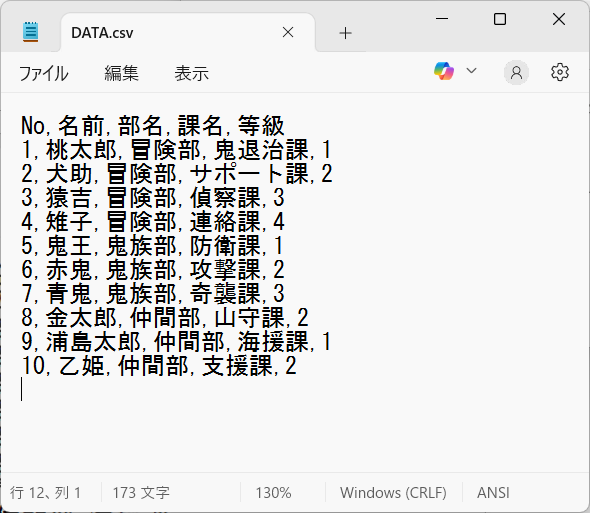
Task: Click the 行 12、列 1 position indicator
Action: [x=45, y=493]
